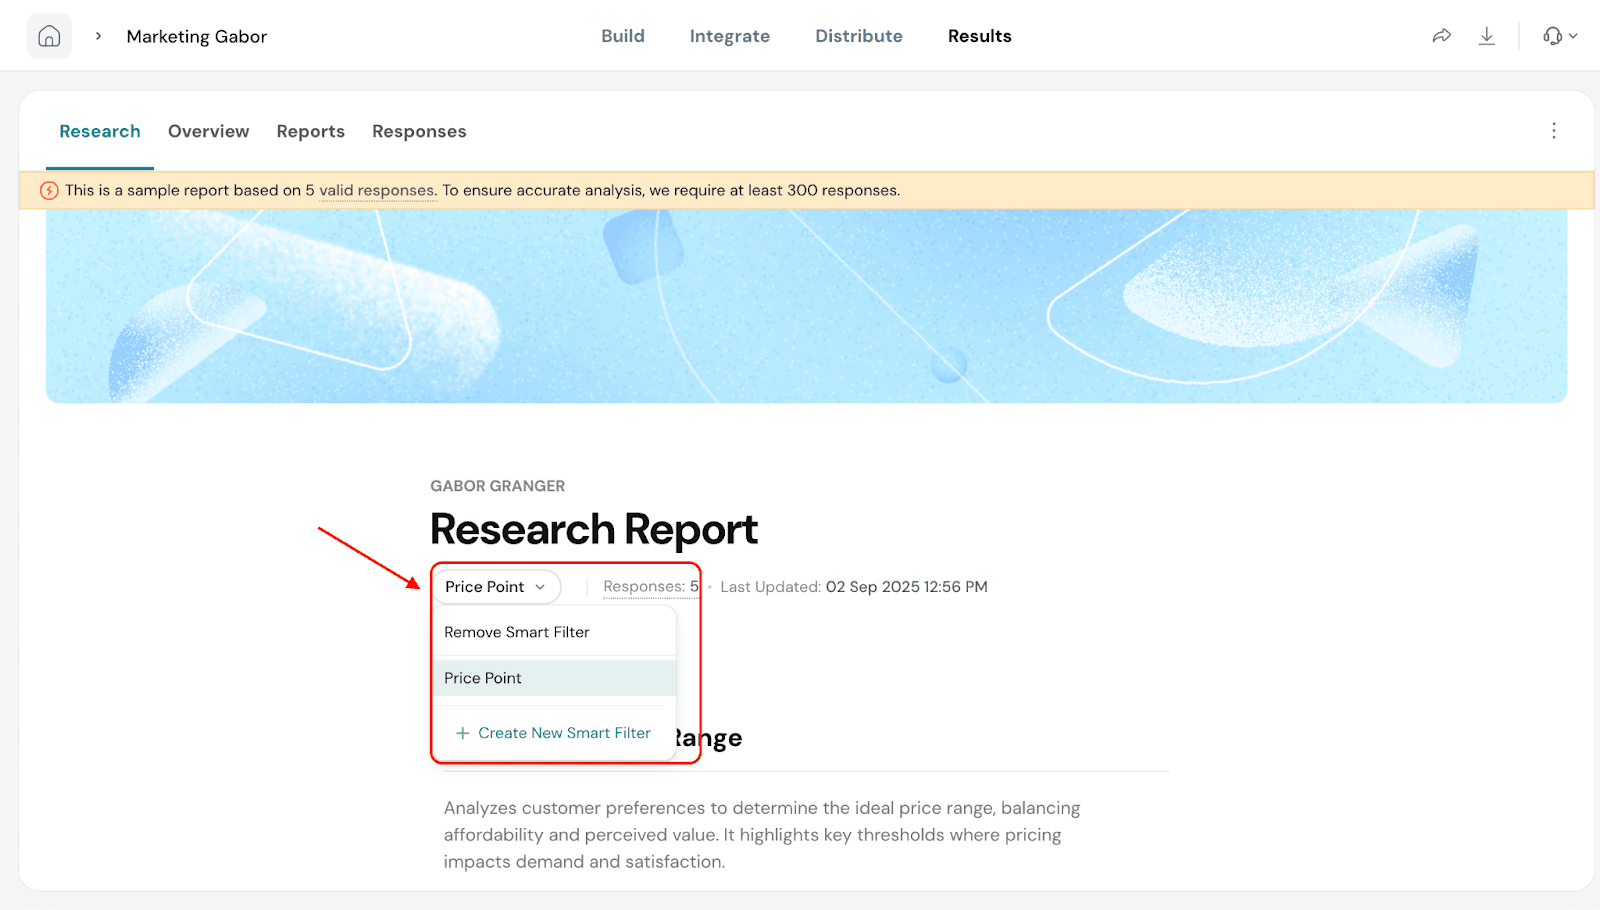Open the three-dot options menu
This screenshot has height=910, width=1600.
[1553, 131]
